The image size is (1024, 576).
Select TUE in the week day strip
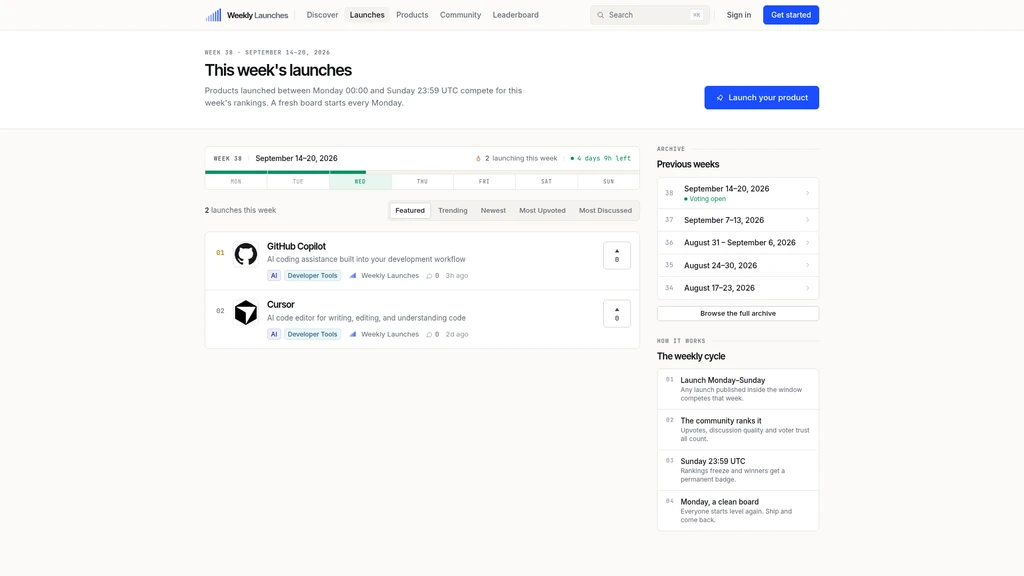[298, 182]
